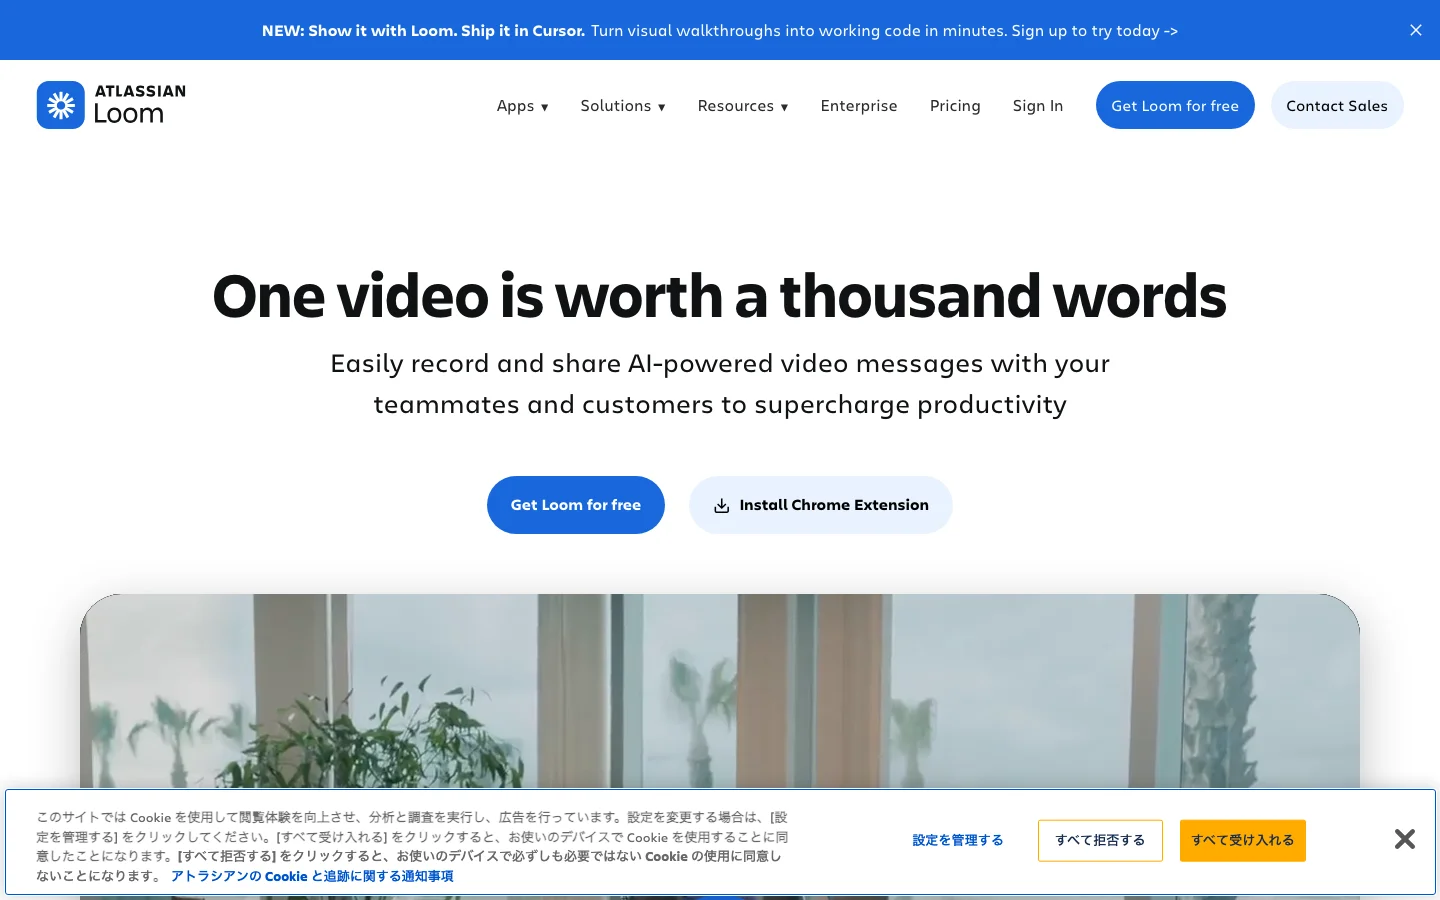Click the hero office video preview
The image size is (1440, 900).
click(x=720, y=690)
